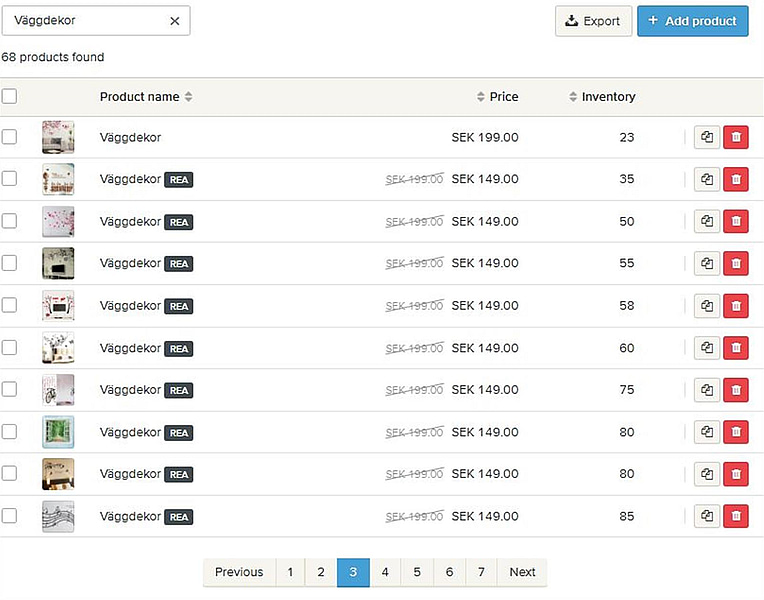Export the product list

point(593,21)
